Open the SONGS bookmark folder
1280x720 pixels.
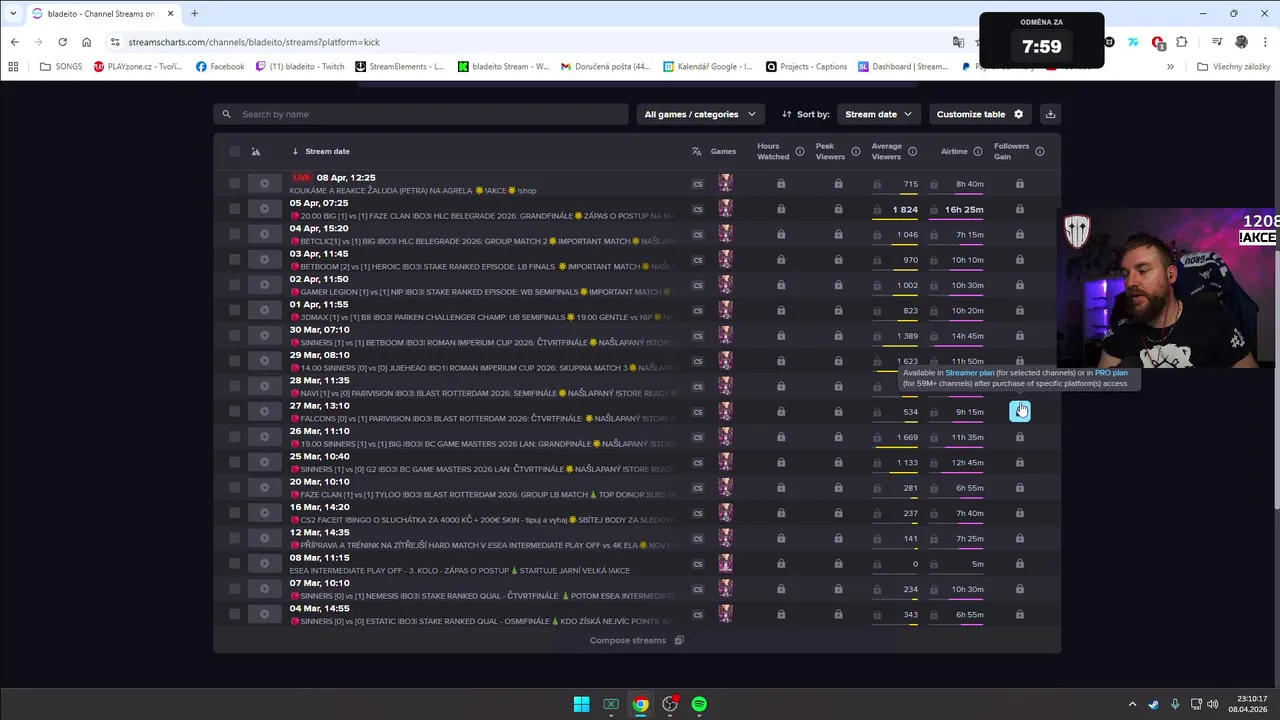click(x=61, y=67)
